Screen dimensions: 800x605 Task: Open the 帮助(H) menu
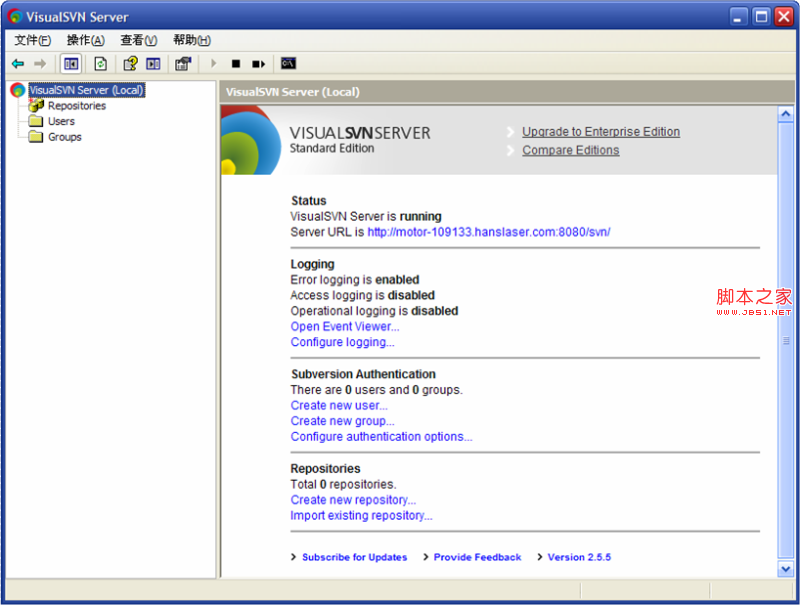pyautogui.click(x=192, y=40)
